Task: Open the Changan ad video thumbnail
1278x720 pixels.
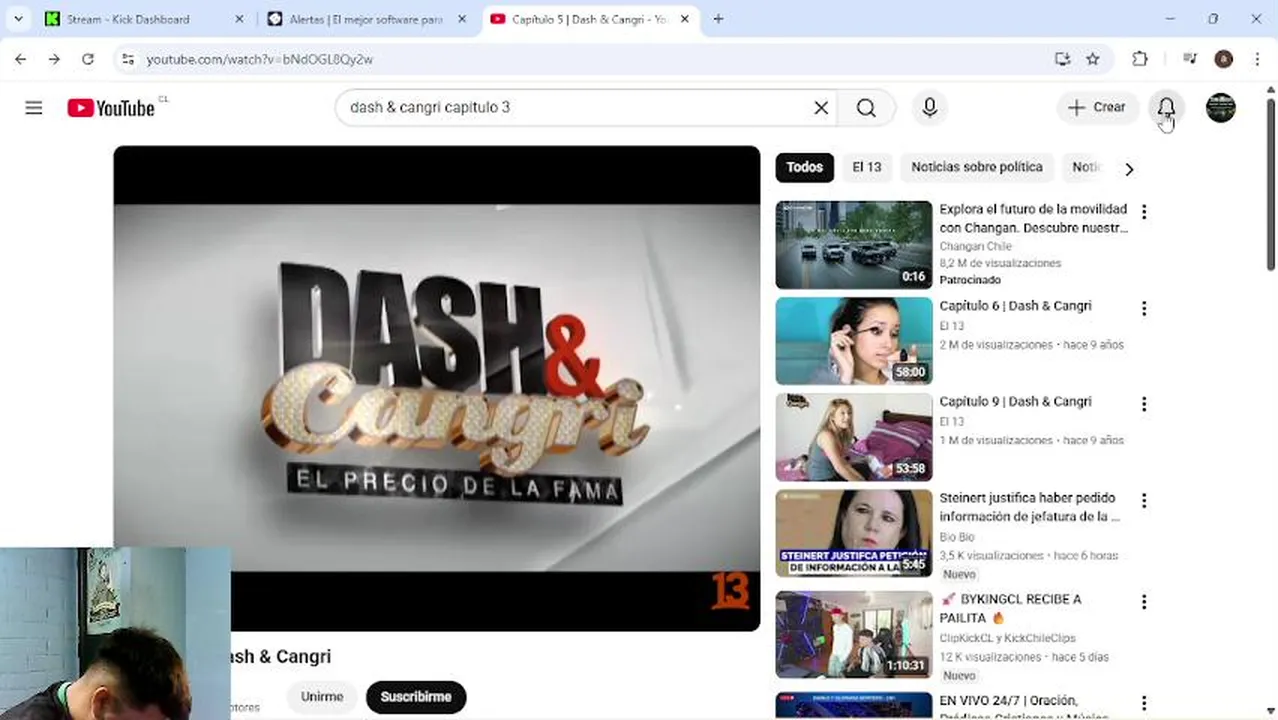Action: point(854,245)
